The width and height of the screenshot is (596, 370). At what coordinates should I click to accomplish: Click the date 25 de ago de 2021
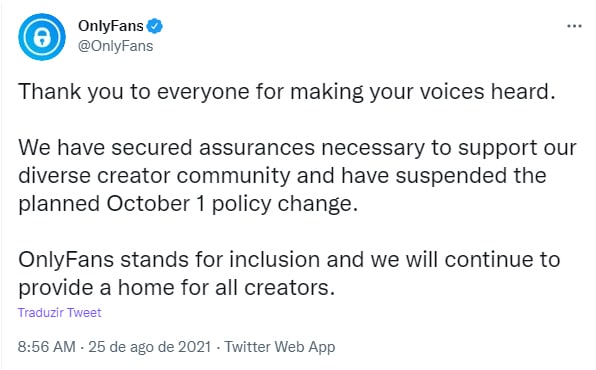tap(149, 347)
